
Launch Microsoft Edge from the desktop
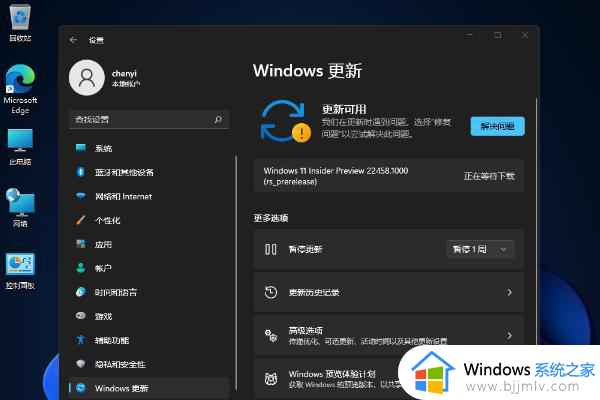point(20,89)
